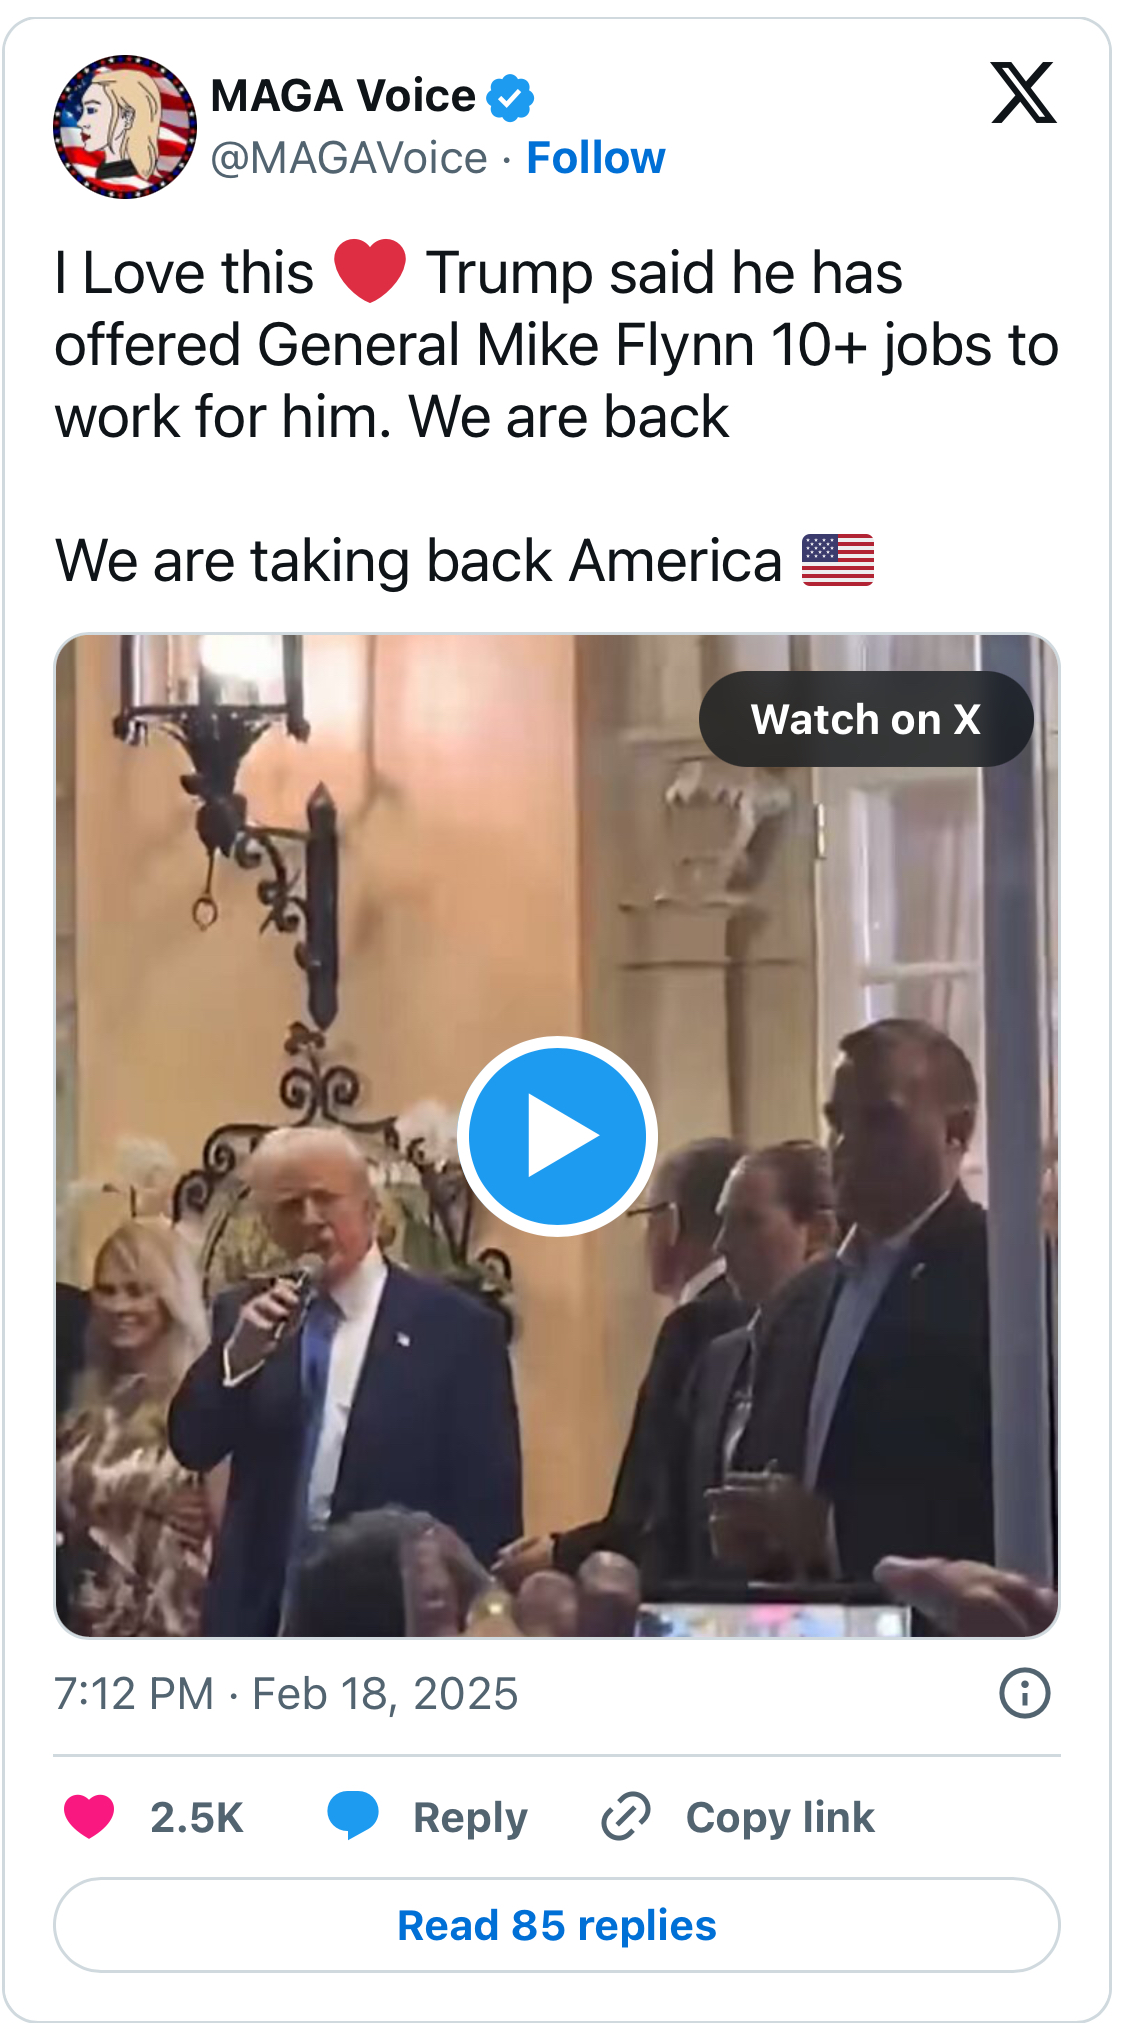Click the video thumbnail image

tap(557, 1136)
